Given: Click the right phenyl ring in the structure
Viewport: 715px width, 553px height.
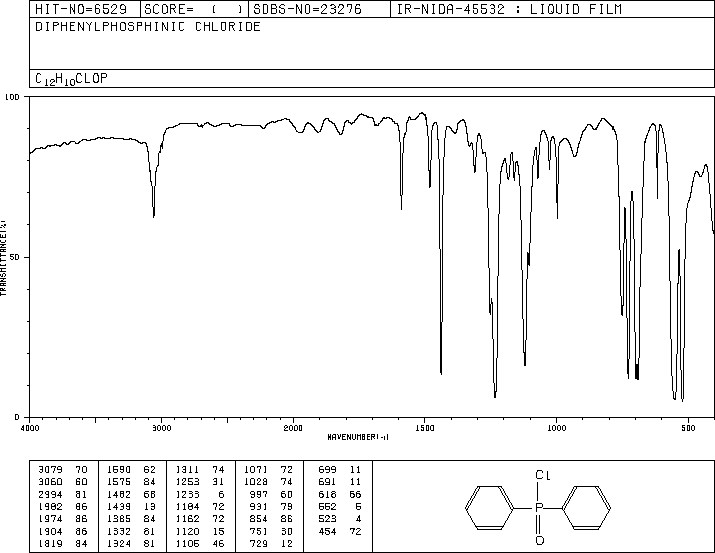Looking at the screenshot, I should [x=587, y=508].
